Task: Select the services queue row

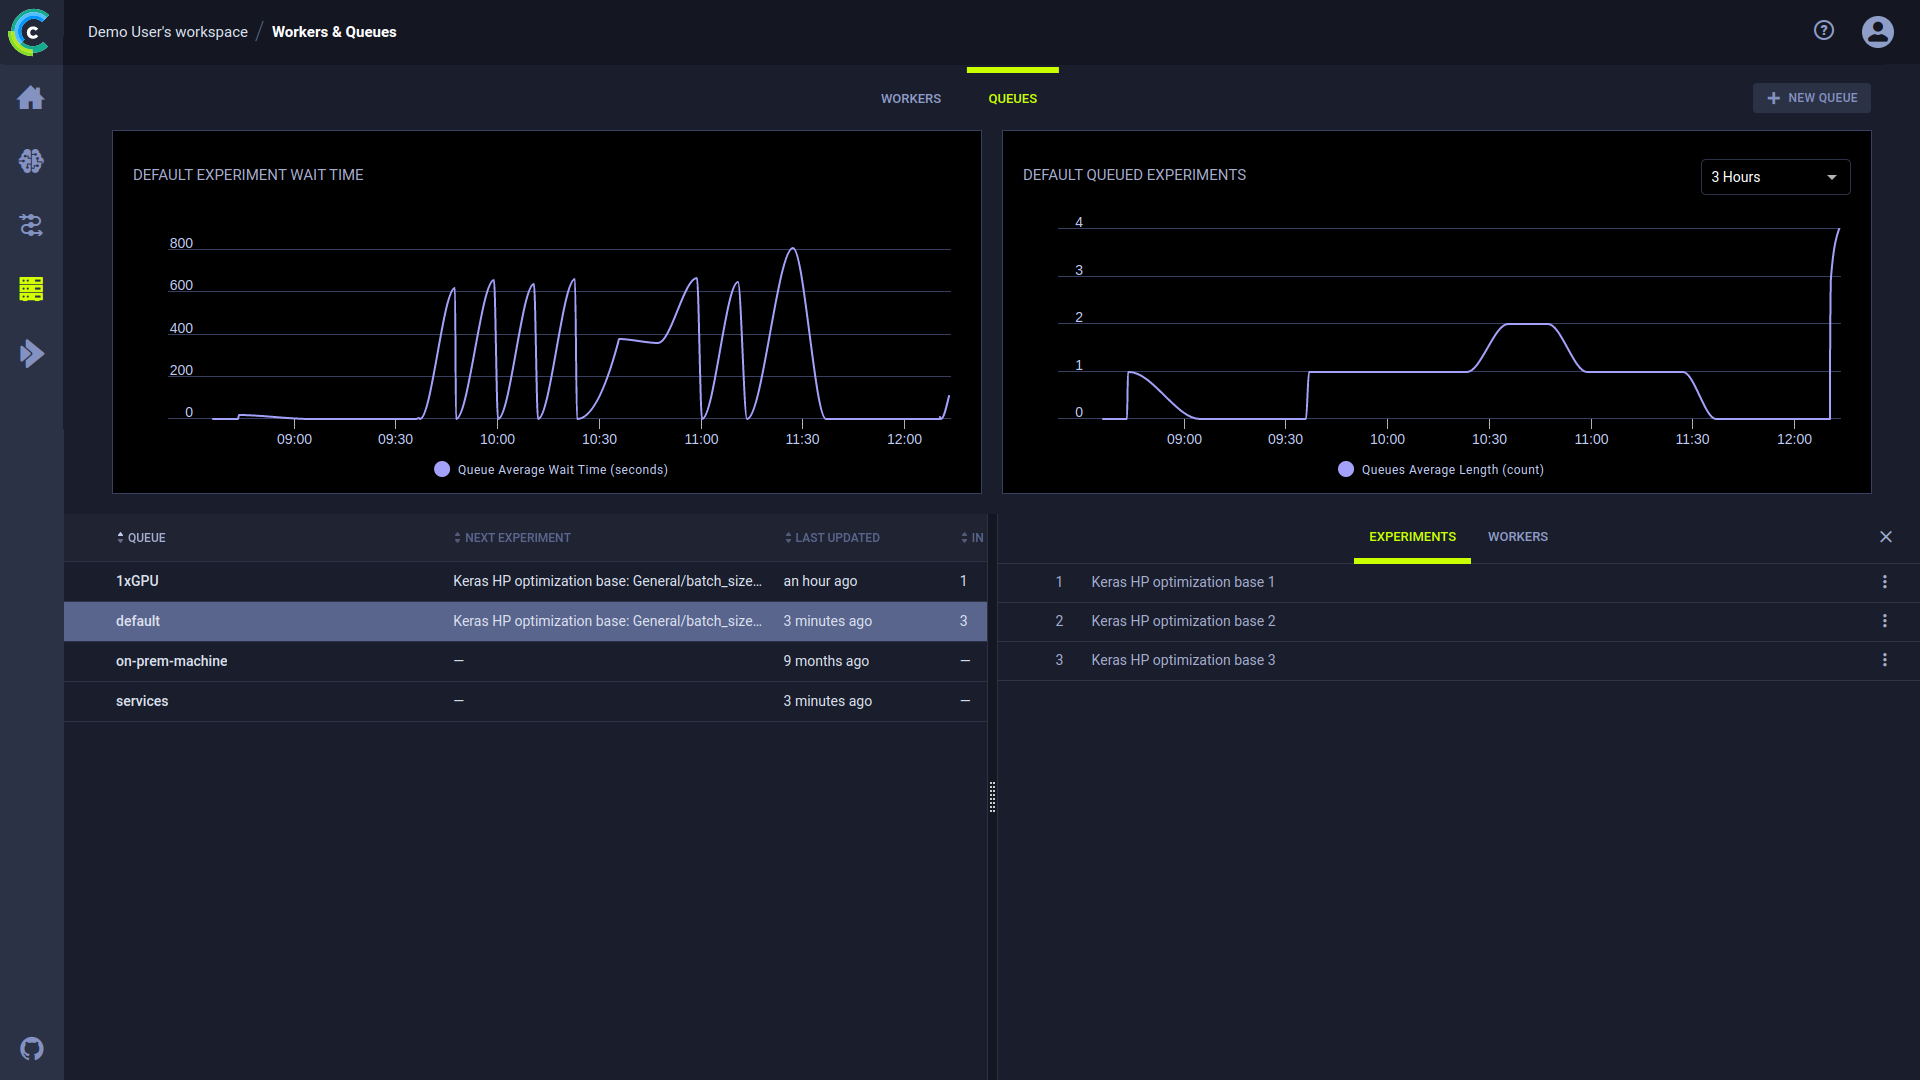Action: 525,701
